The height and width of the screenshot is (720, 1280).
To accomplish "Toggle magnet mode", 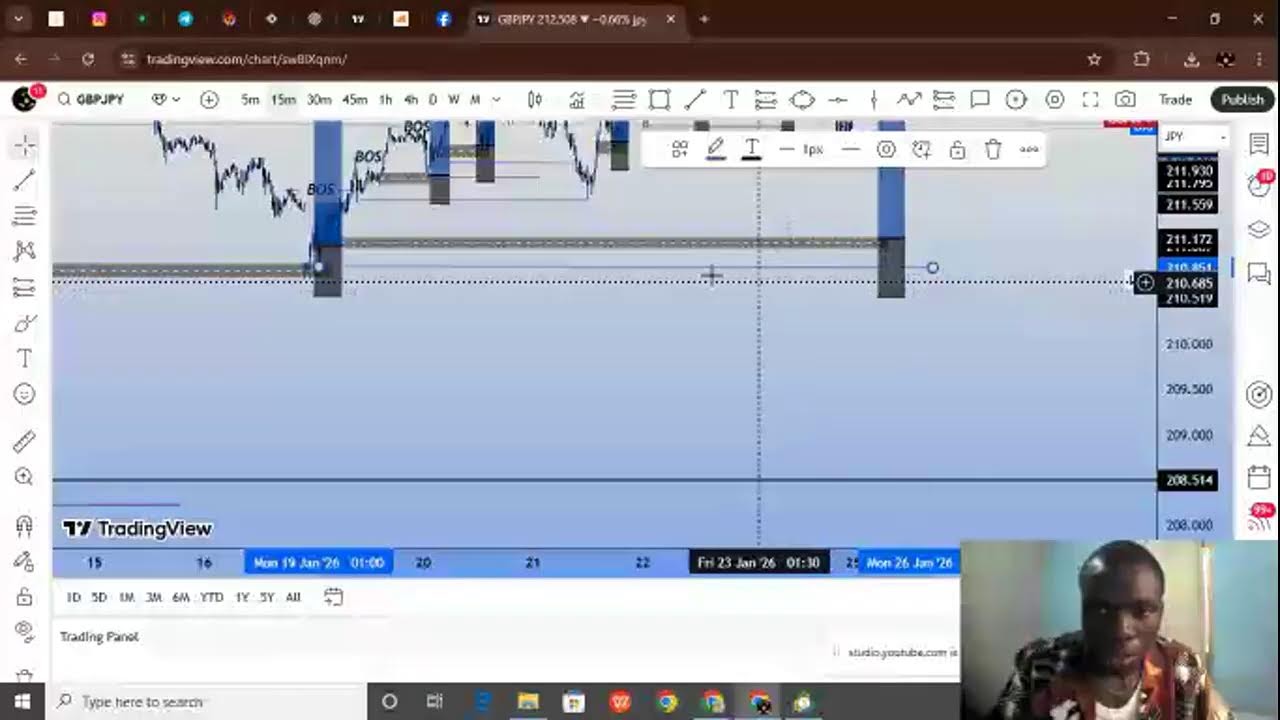I will pyautogui.click(x=25, y=525).
